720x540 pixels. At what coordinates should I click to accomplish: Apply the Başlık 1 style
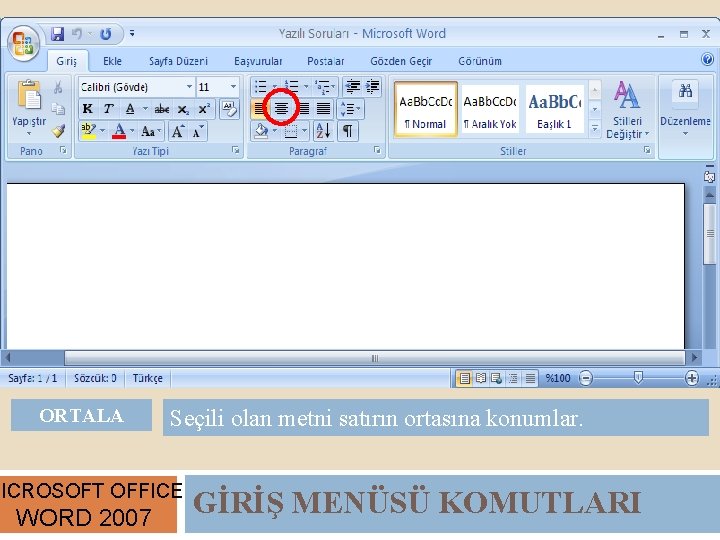click(x=554, y=109)
